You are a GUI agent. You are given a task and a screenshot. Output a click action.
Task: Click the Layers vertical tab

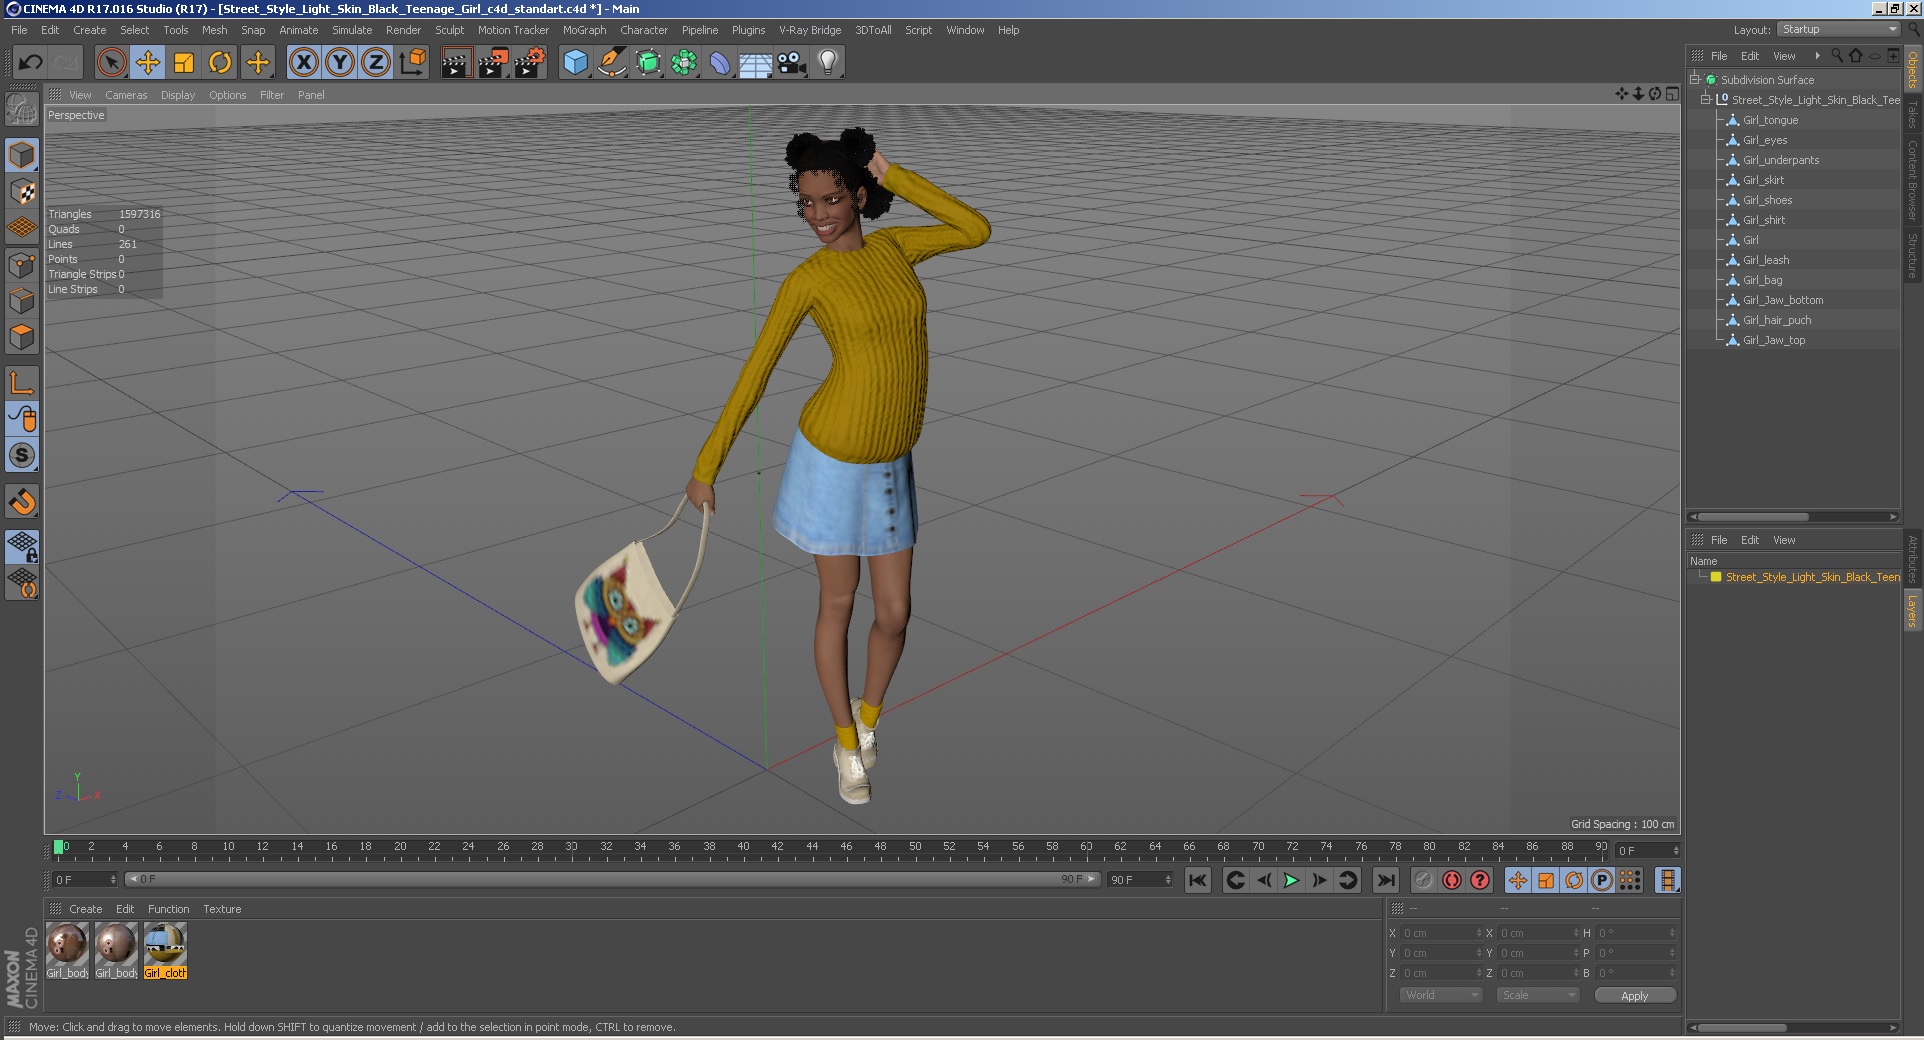pos(1912,610)
